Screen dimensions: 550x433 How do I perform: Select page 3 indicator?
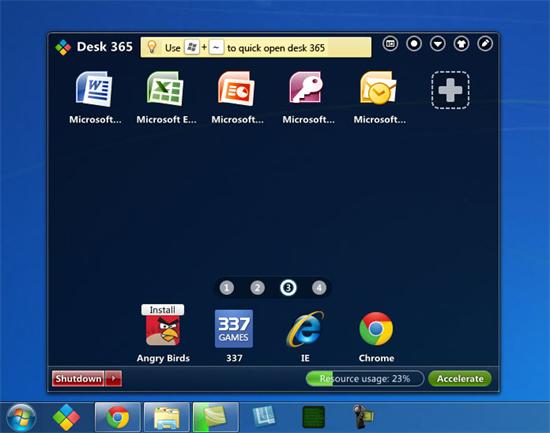[288, 288]
